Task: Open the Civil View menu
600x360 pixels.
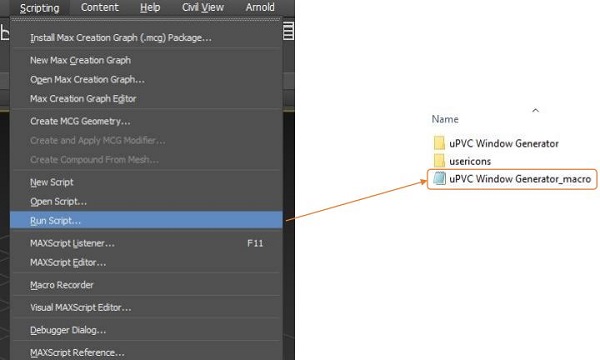Action: [x=203, y=8]
